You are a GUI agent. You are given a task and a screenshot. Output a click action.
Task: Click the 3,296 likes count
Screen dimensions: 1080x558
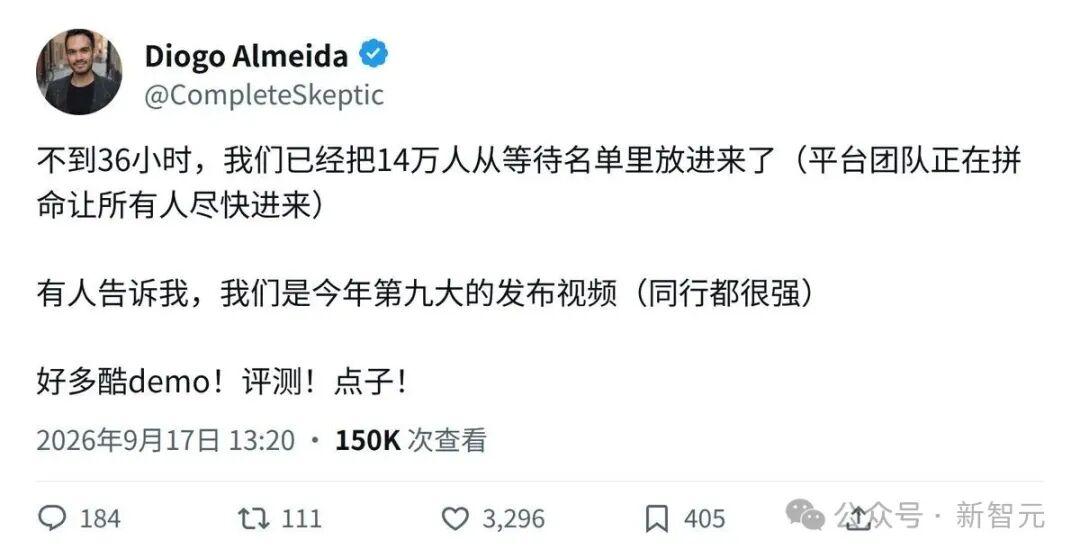pyautogui.click(x=513, y=519)
